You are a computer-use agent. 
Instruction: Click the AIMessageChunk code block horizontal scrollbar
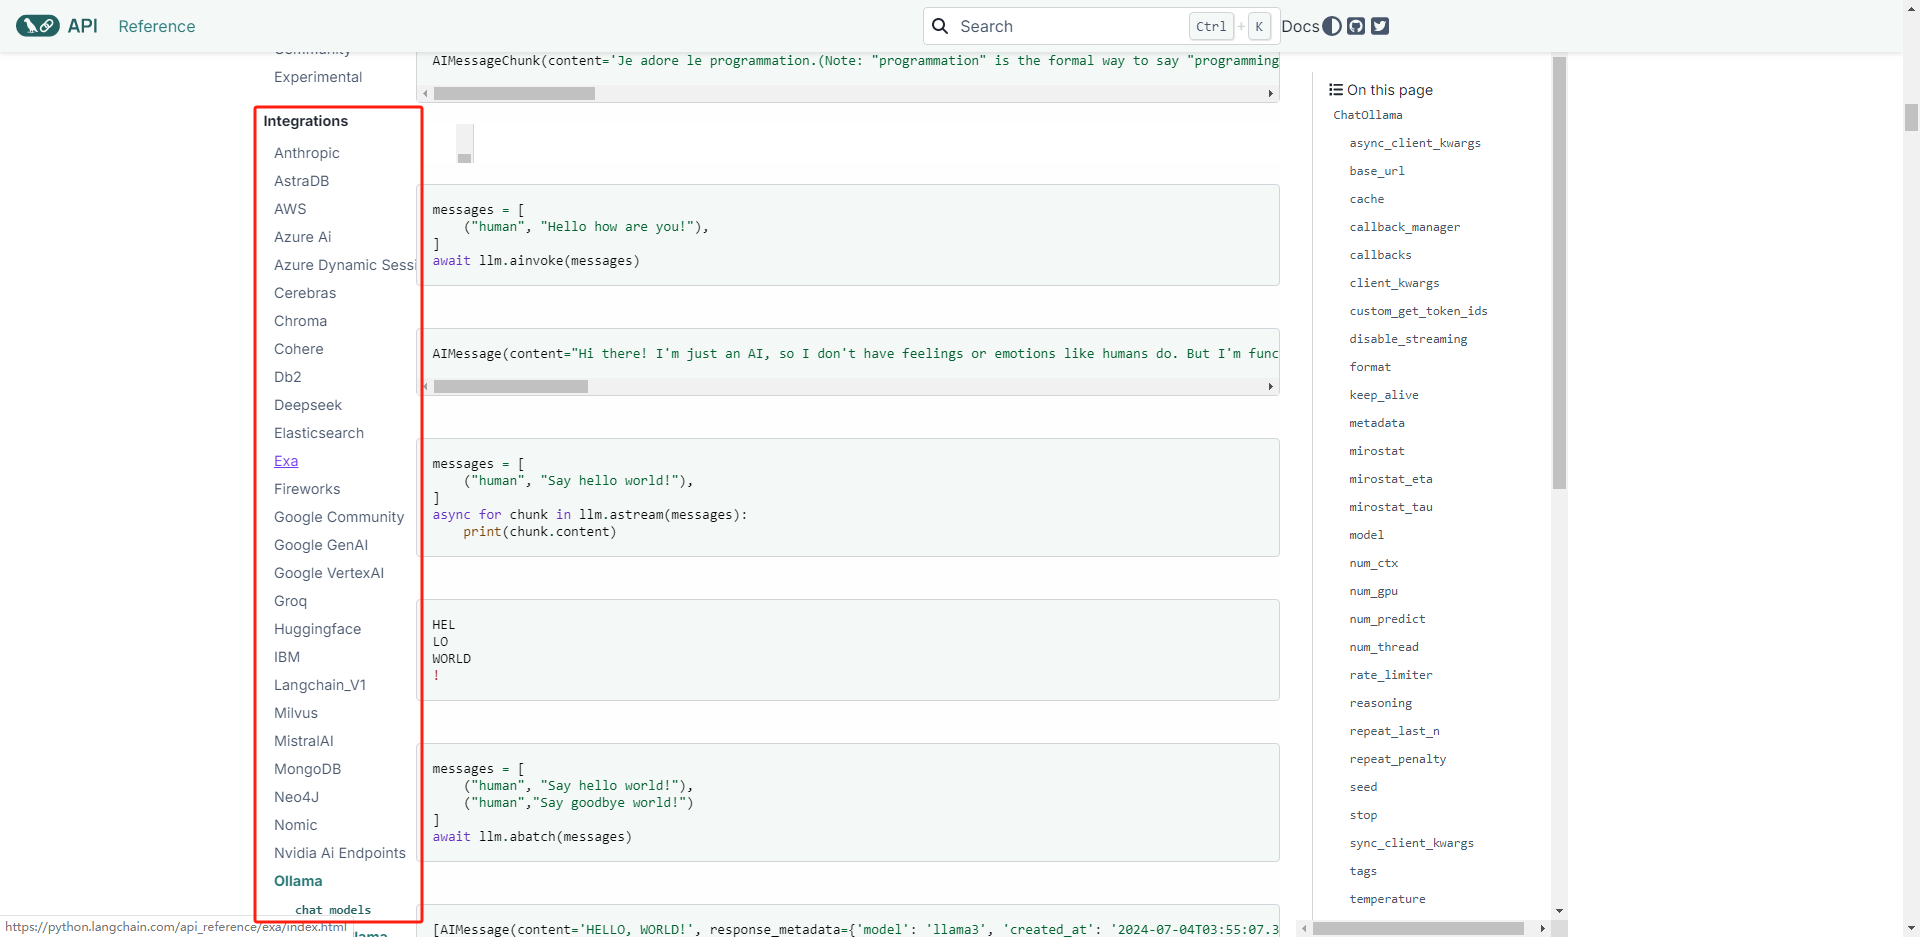514,93
